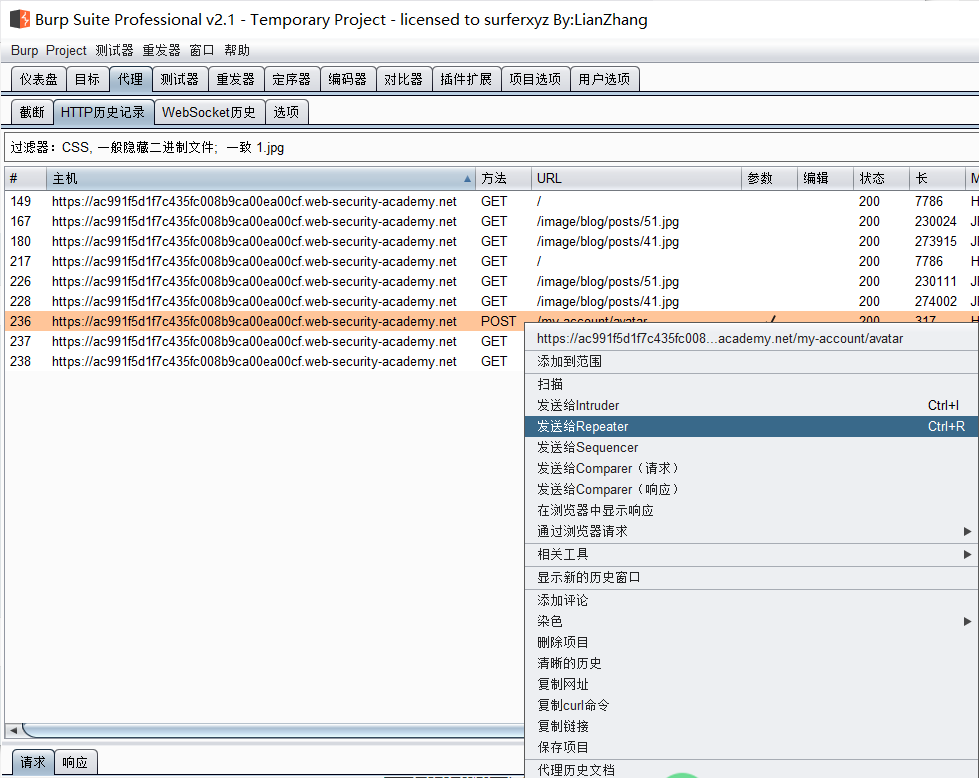This screenshot has width=979, height=778.
Task: Open the 响应 tab at the bottom
Action: (75, 761)
